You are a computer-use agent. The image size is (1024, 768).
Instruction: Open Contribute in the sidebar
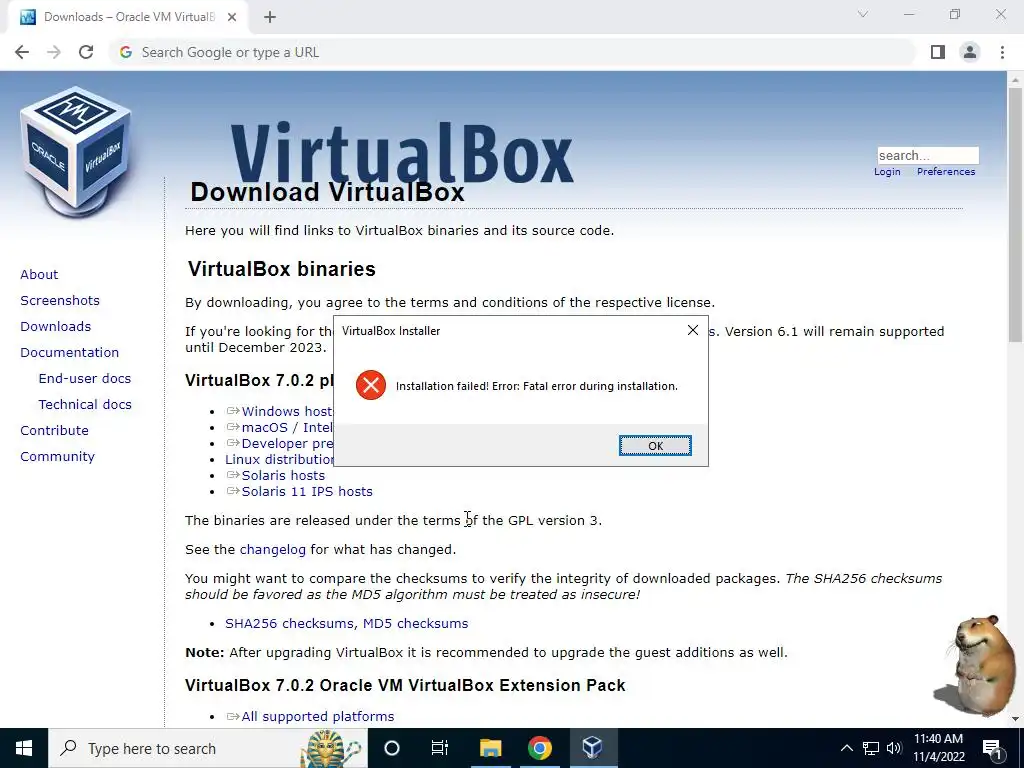(54, 431)
